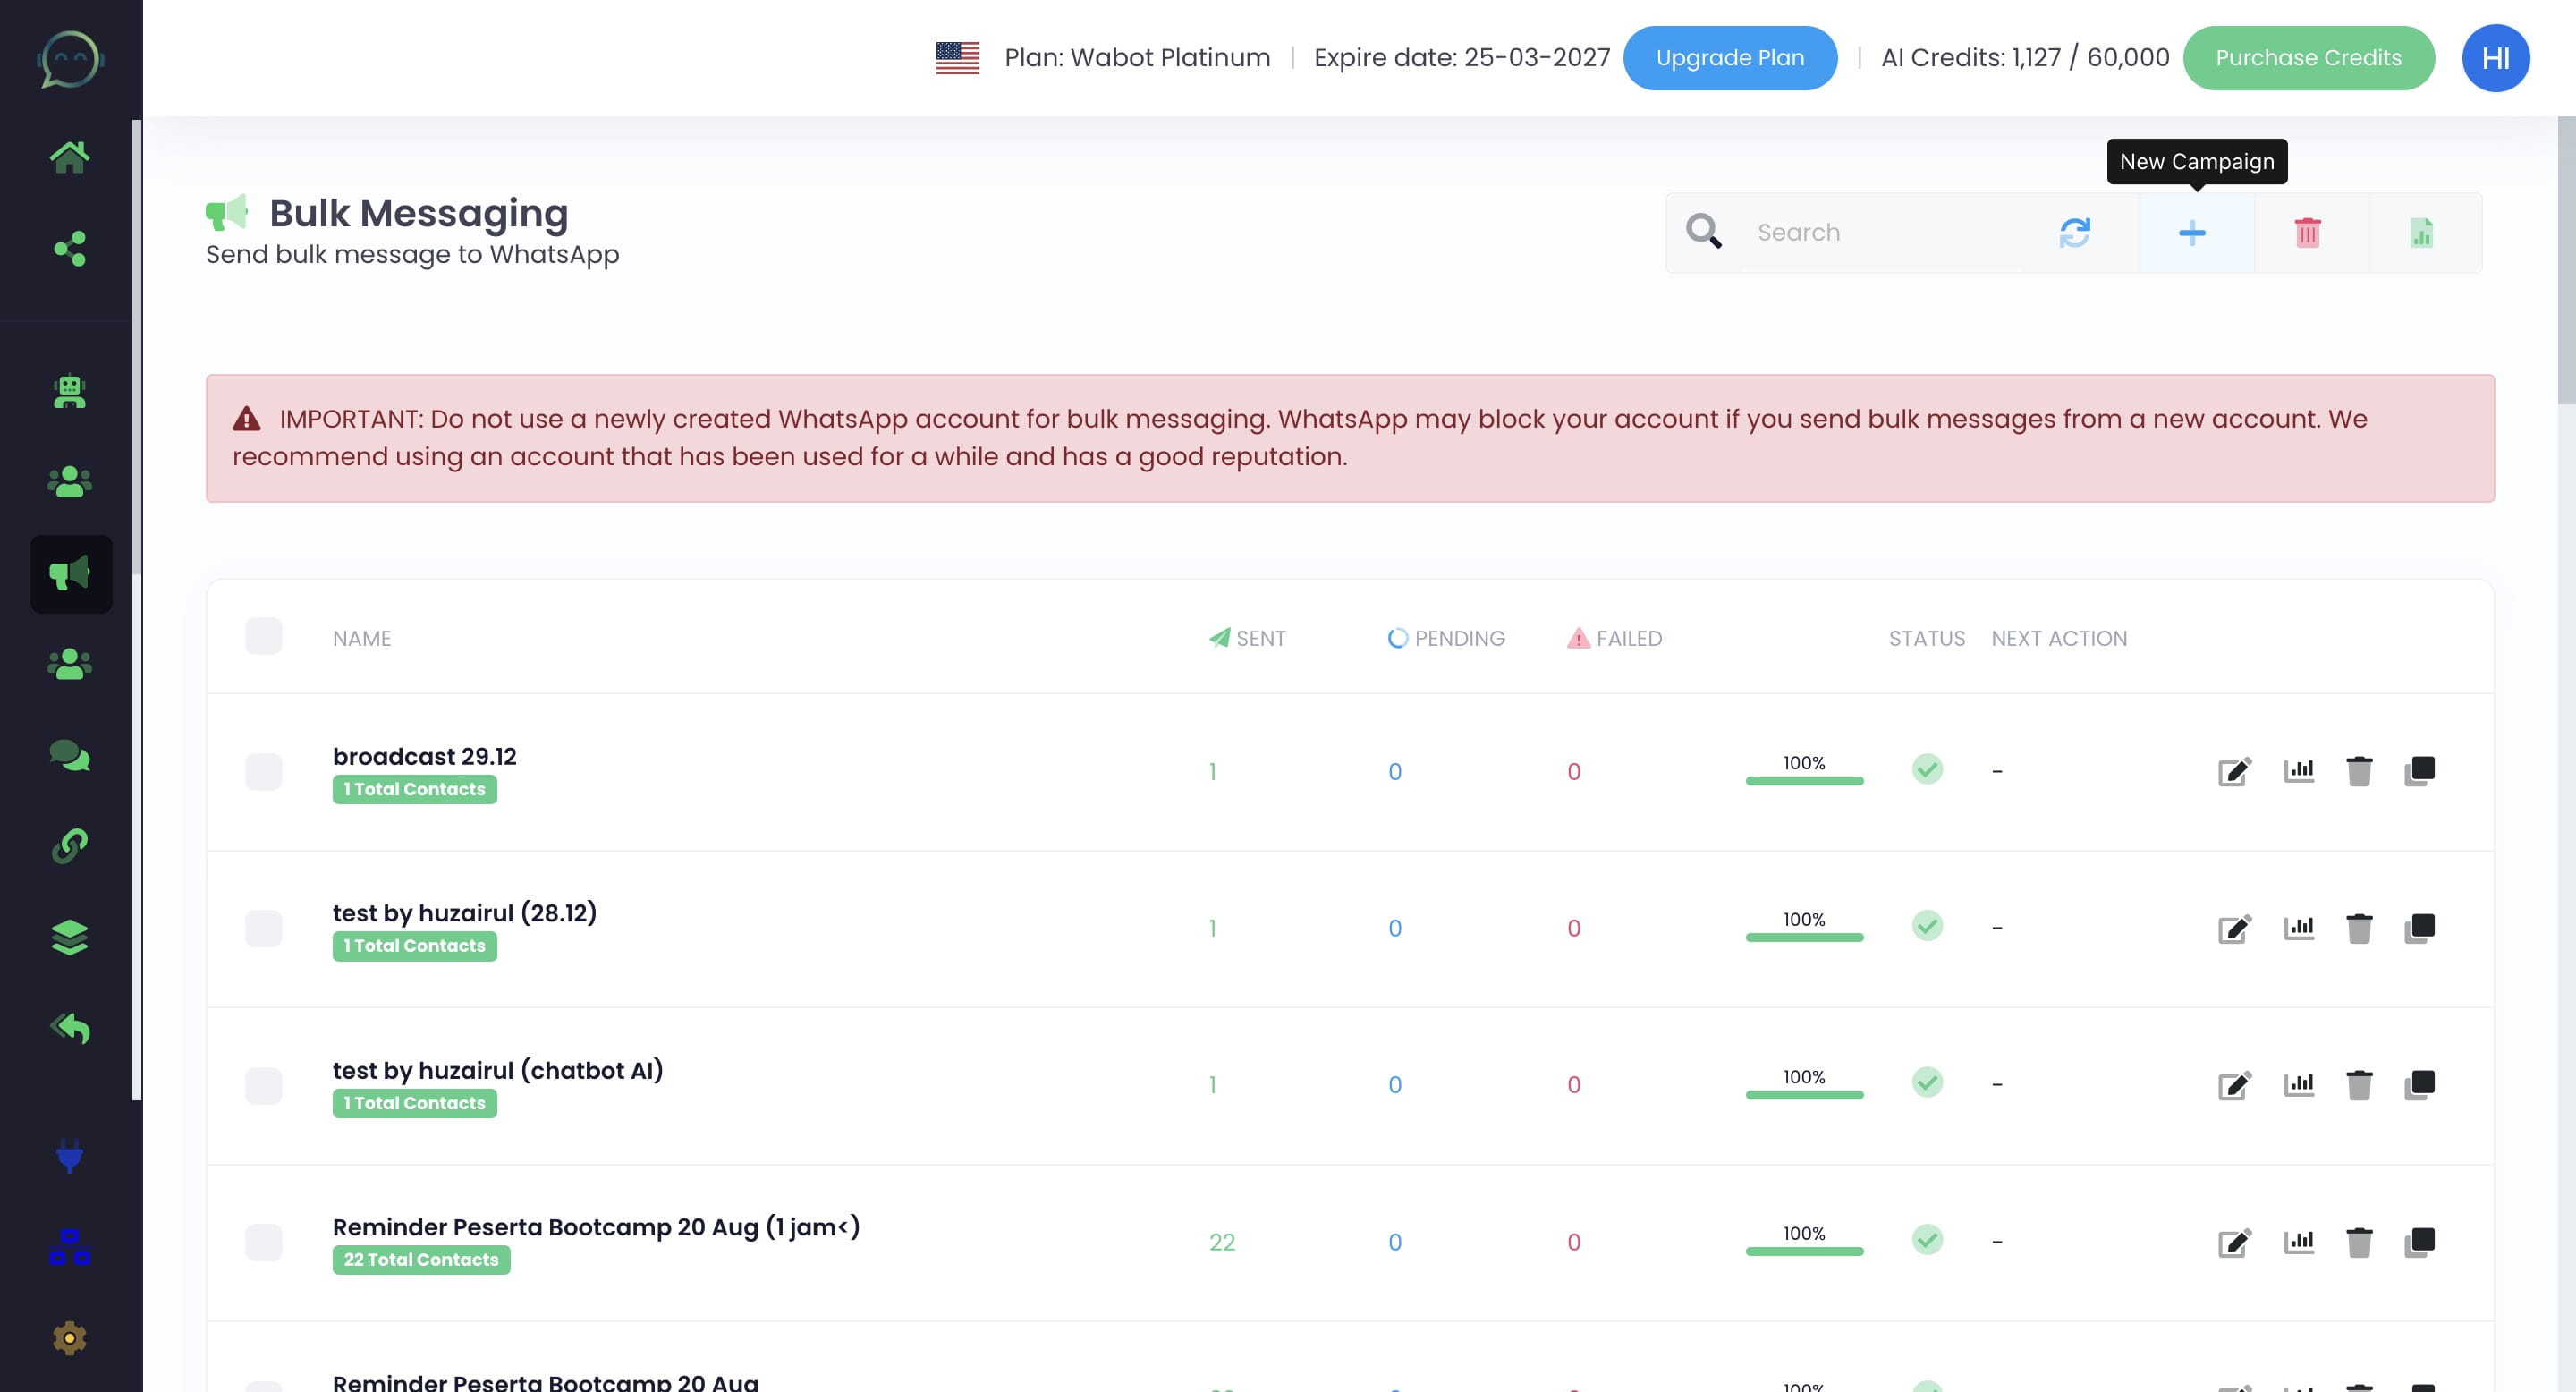This screenshot has width=2576, height=1392.
Task: Duplicate the Reminder Peserta Bootcamp 20 Aug (1 jam<) campaign
Action: 2419,1242
